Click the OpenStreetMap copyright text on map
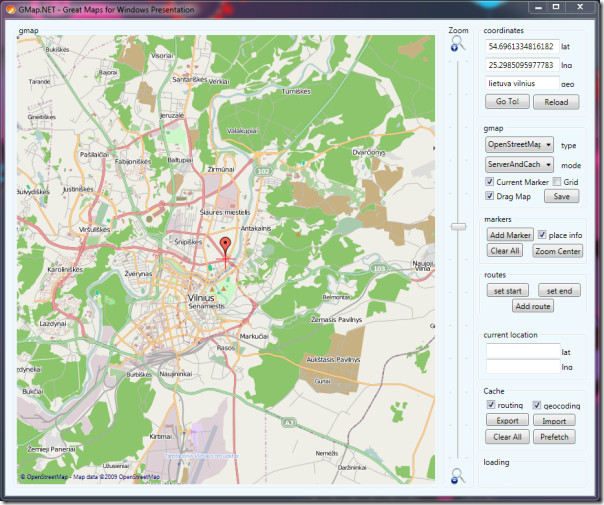The width and height of the screenshot is (604, 505). [90, 477]
